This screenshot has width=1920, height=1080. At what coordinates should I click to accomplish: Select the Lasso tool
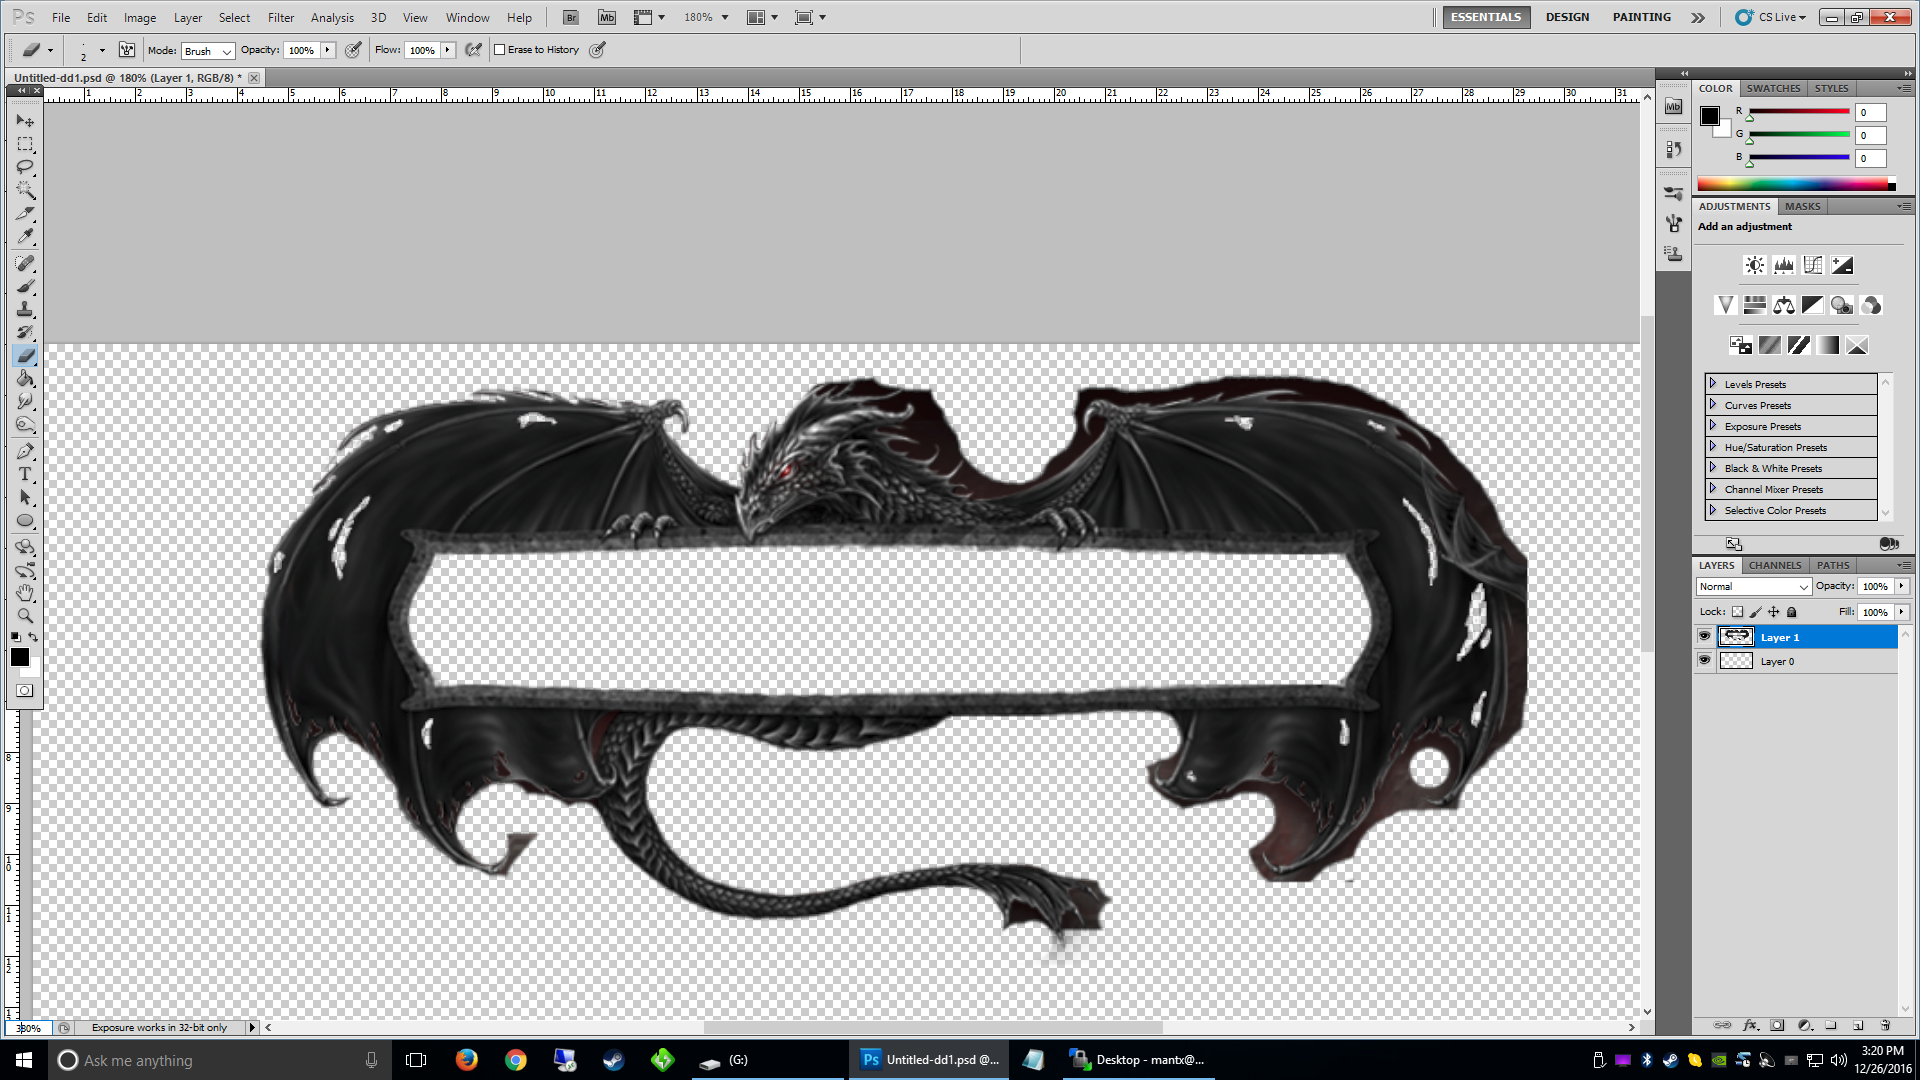click(x=25, y=167)
